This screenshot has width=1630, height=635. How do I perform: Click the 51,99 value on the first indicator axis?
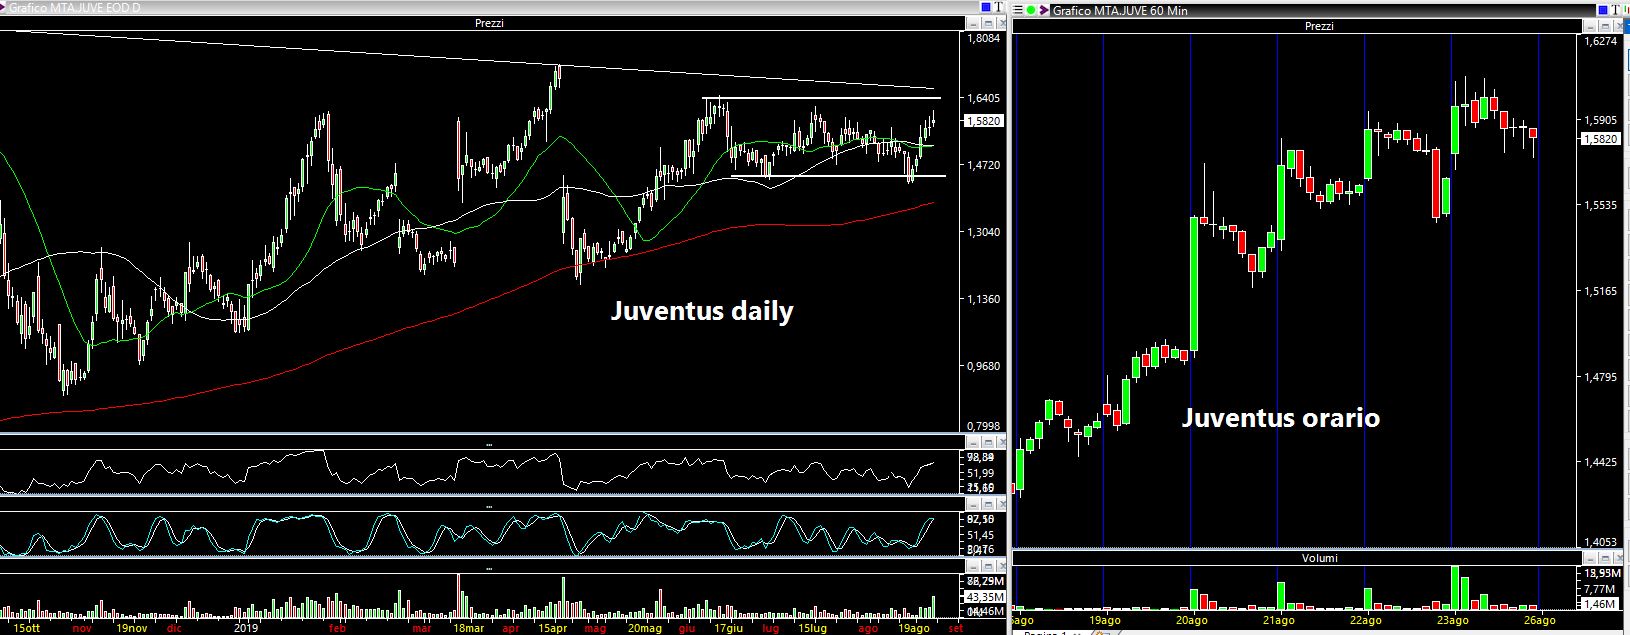pos(982,472)
